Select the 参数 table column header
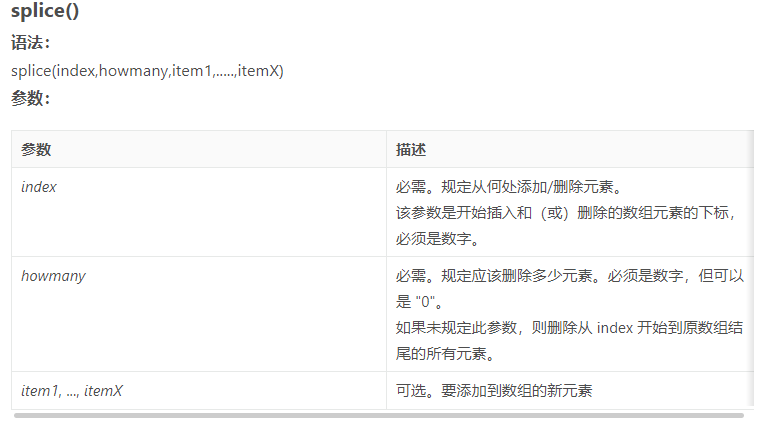This screenshot has height=421, width=763. pos(36,150)
